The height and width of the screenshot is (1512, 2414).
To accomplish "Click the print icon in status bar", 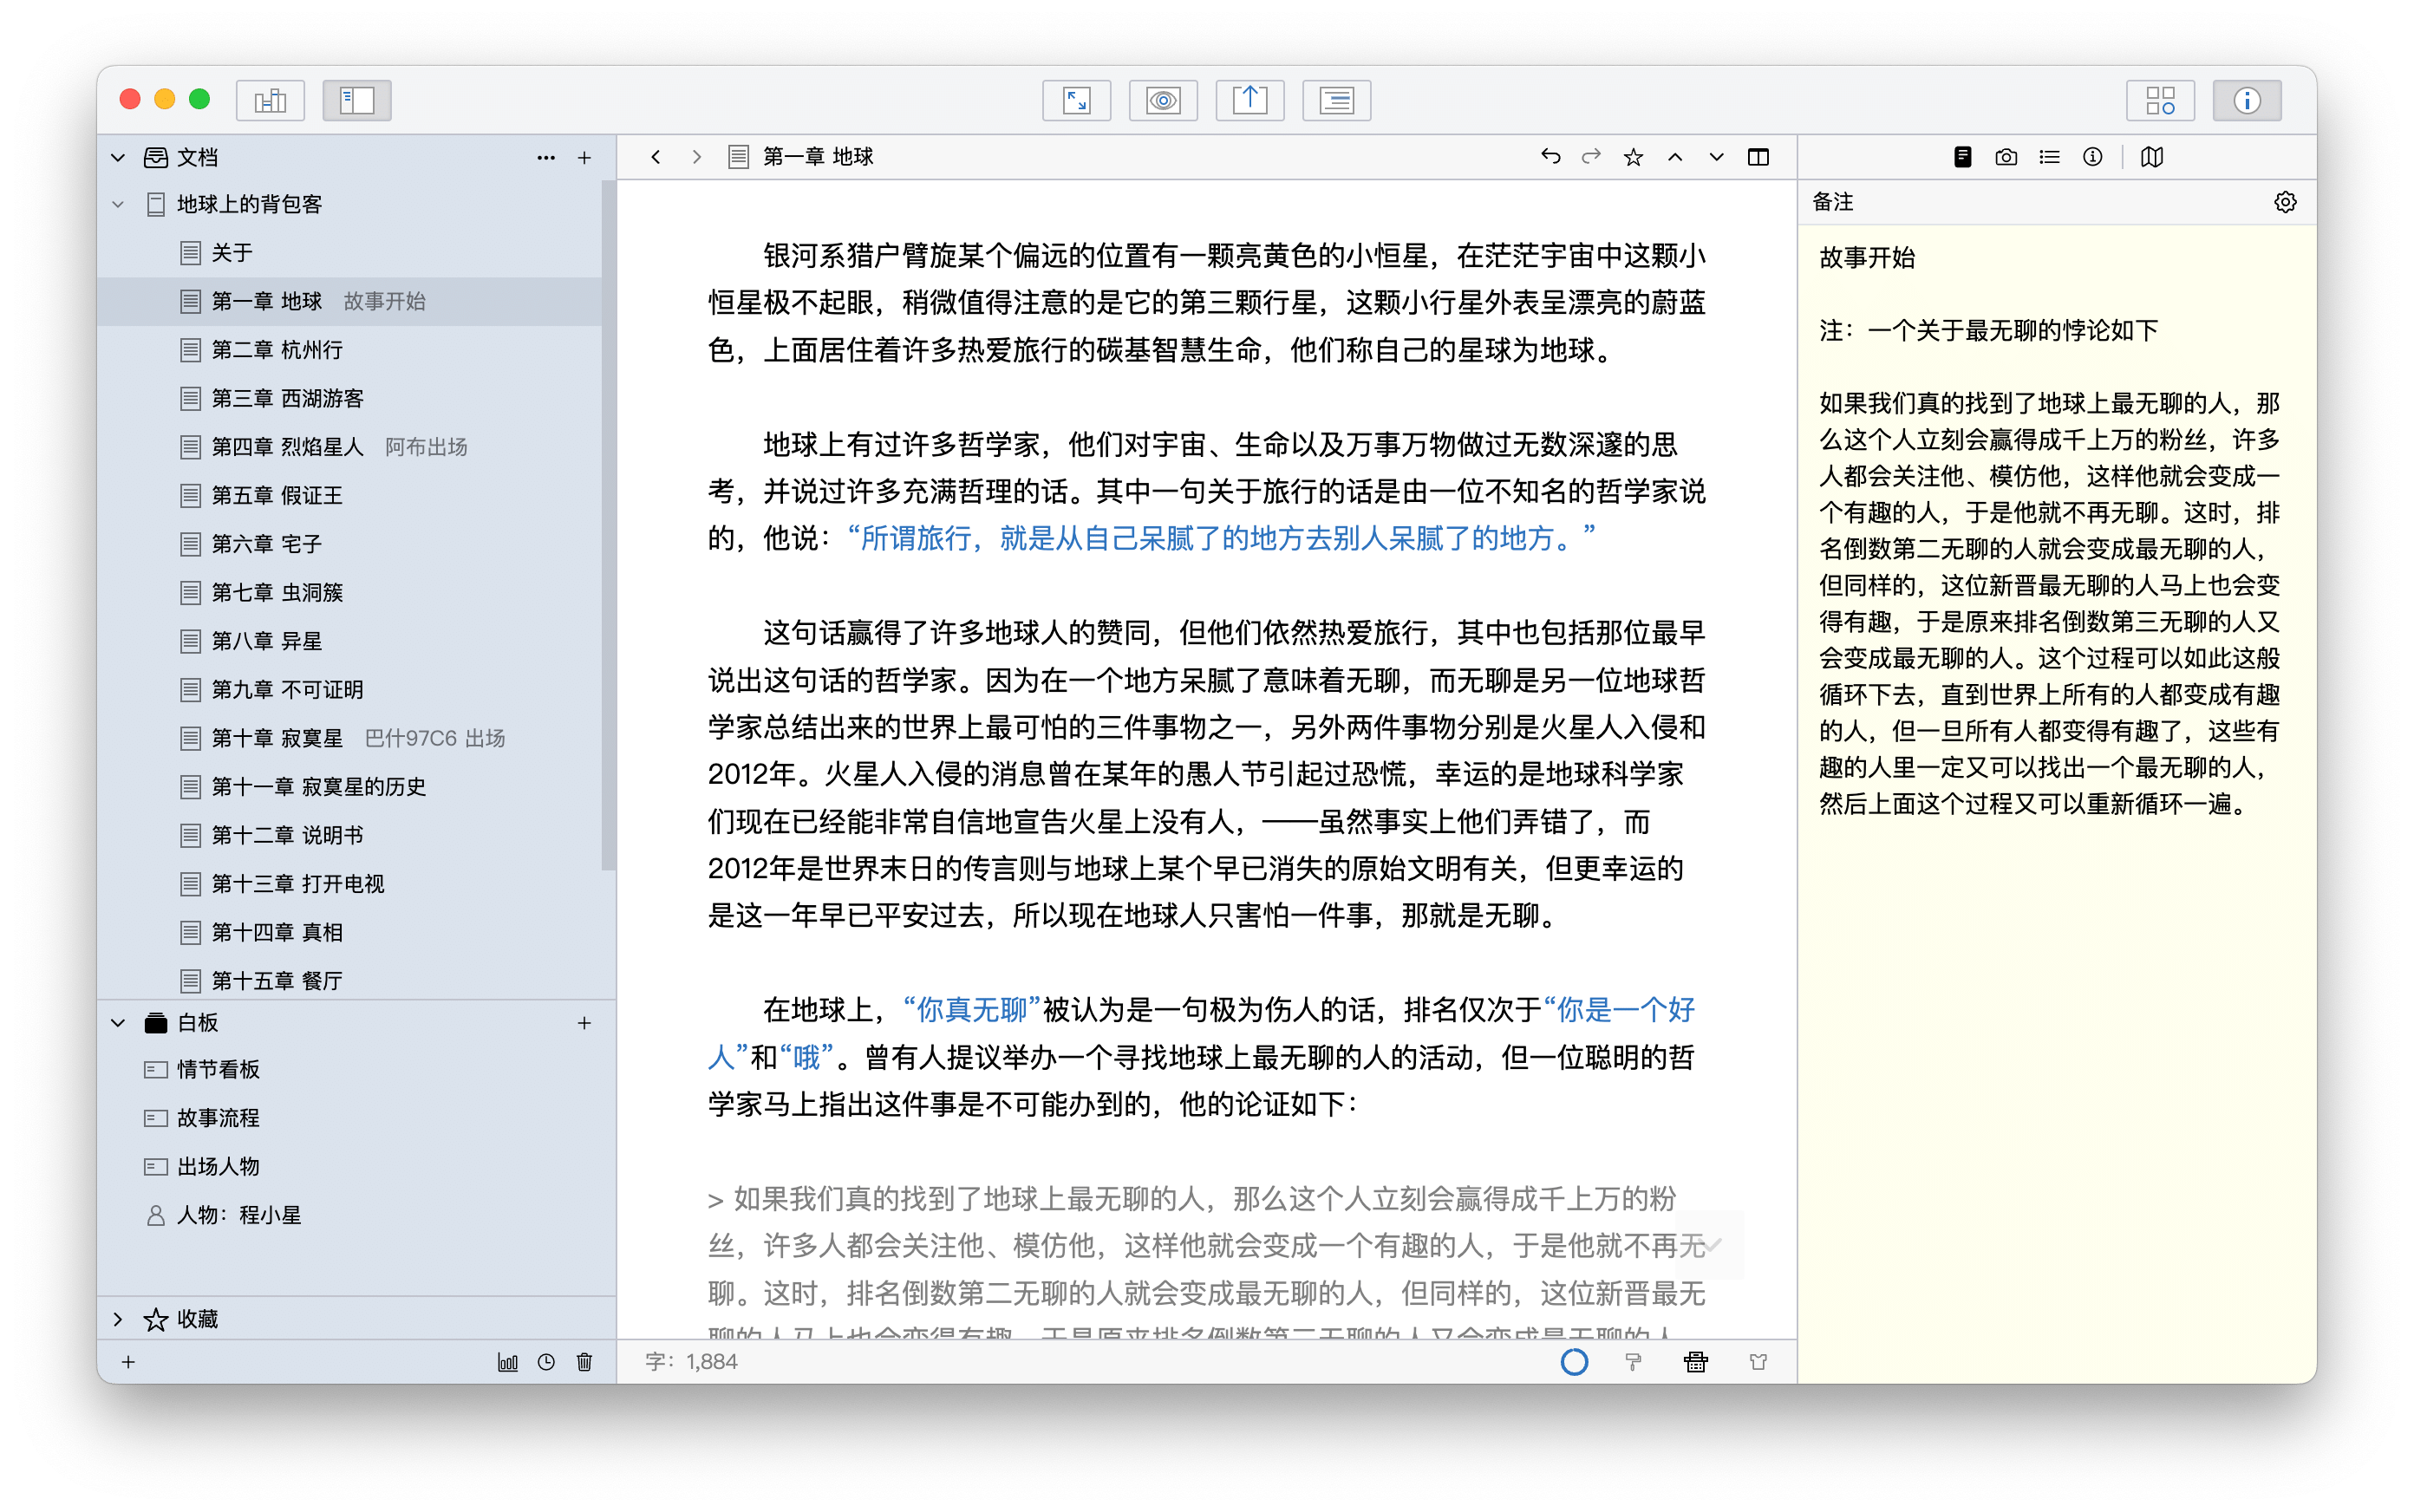I will 1695,1361.
